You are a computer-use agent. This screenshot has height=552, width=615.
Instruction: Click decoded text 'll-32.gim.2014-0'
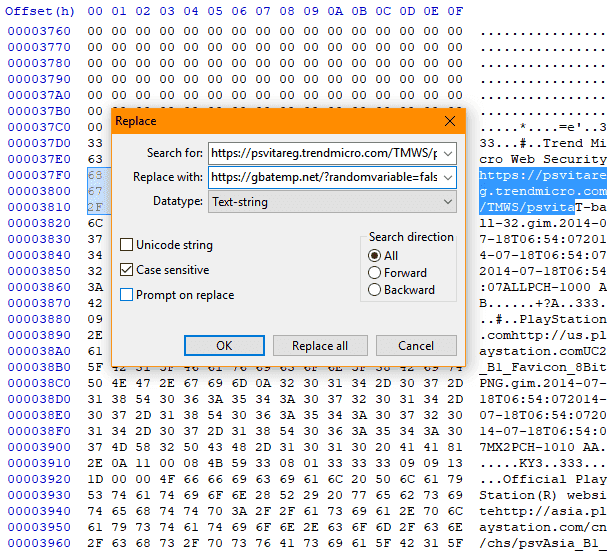[x=543, y=223]
